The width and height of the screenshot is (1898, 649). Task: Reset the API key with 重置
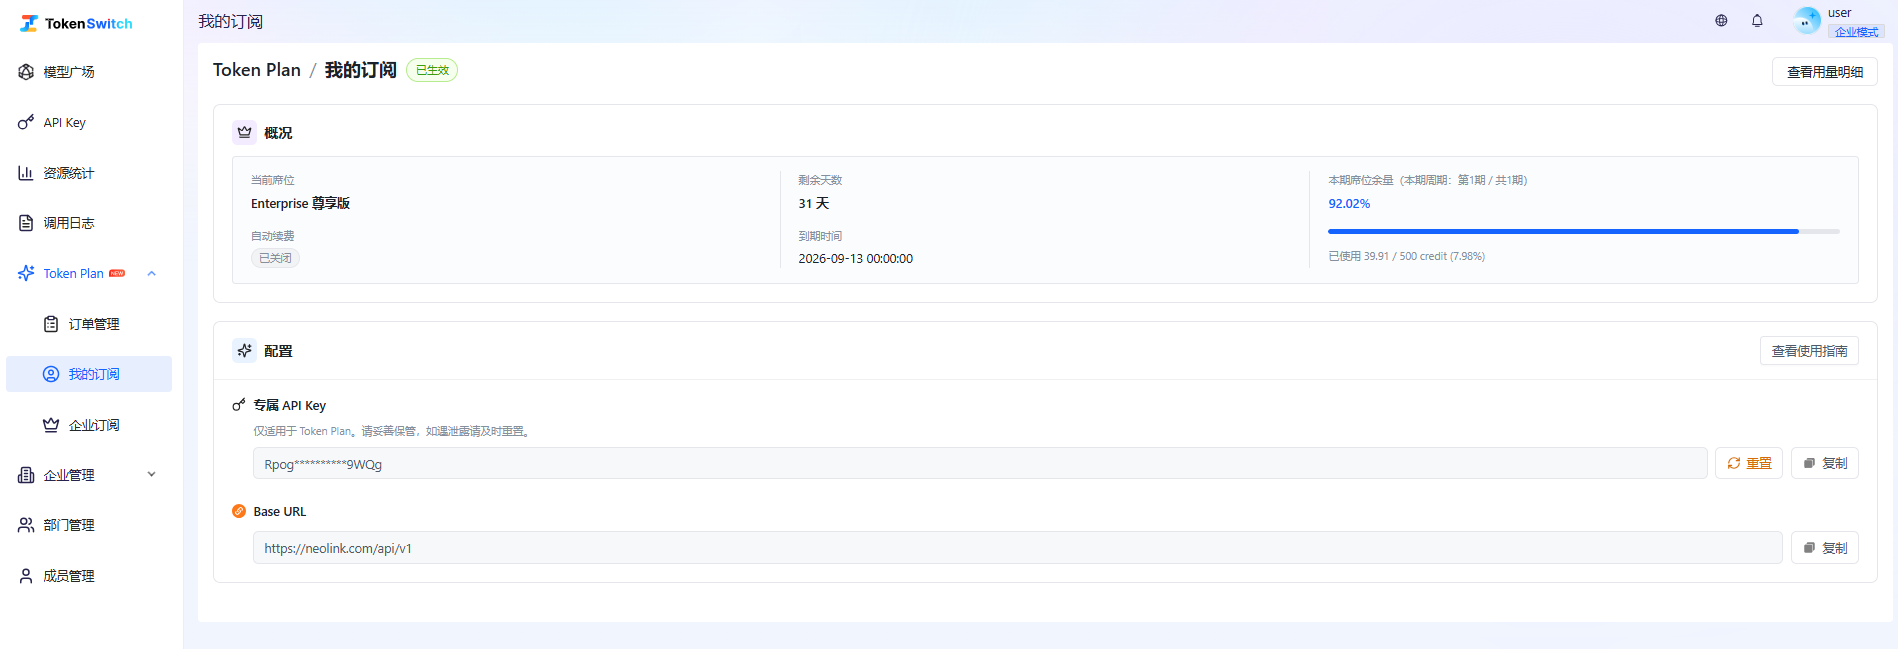(1749, 463)
